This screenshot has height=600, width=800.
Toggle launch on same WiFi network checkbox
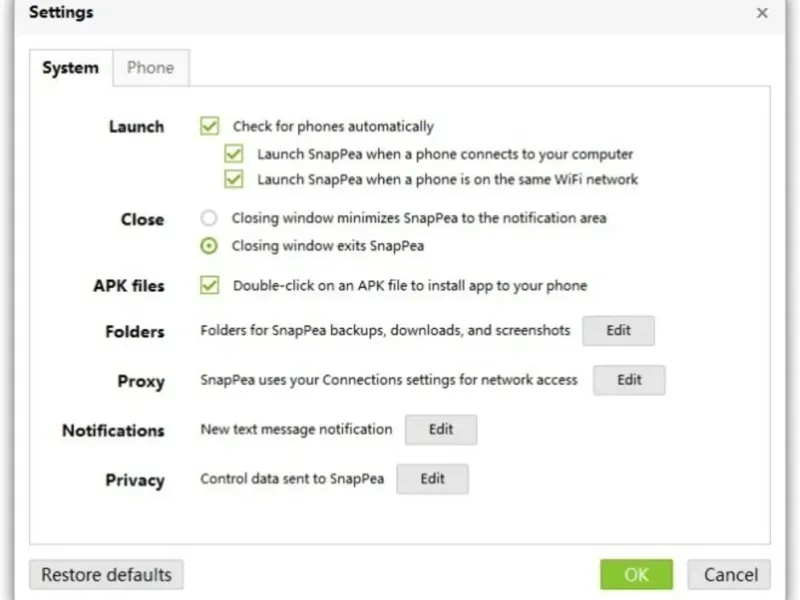[x=234, y=180]
